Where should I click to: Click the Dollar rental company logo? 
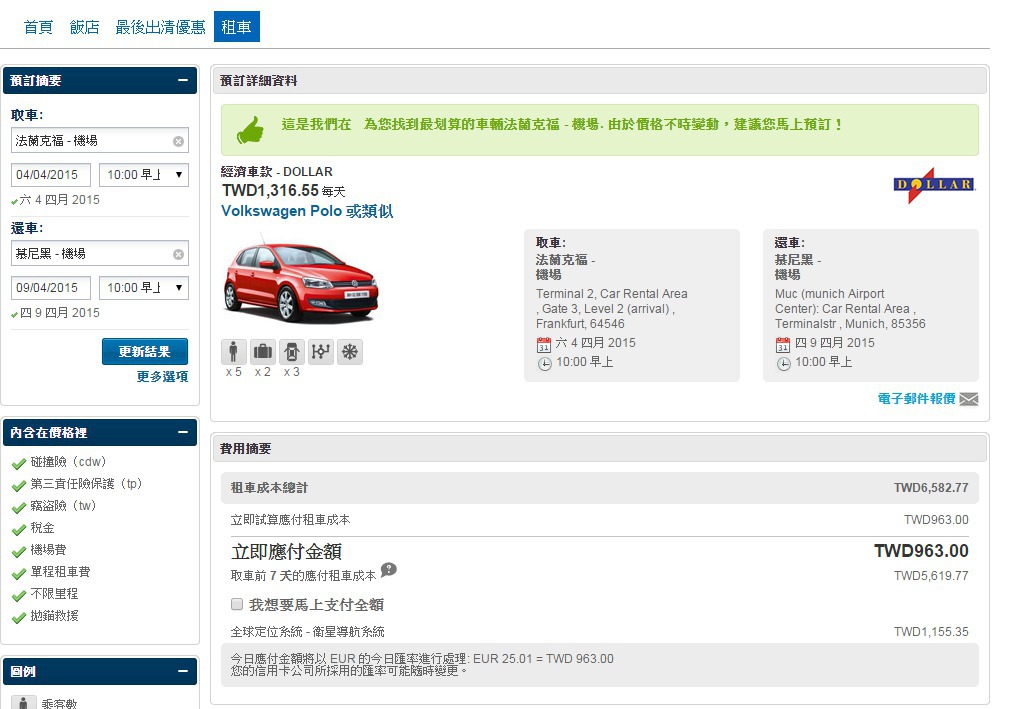point(934,185)
